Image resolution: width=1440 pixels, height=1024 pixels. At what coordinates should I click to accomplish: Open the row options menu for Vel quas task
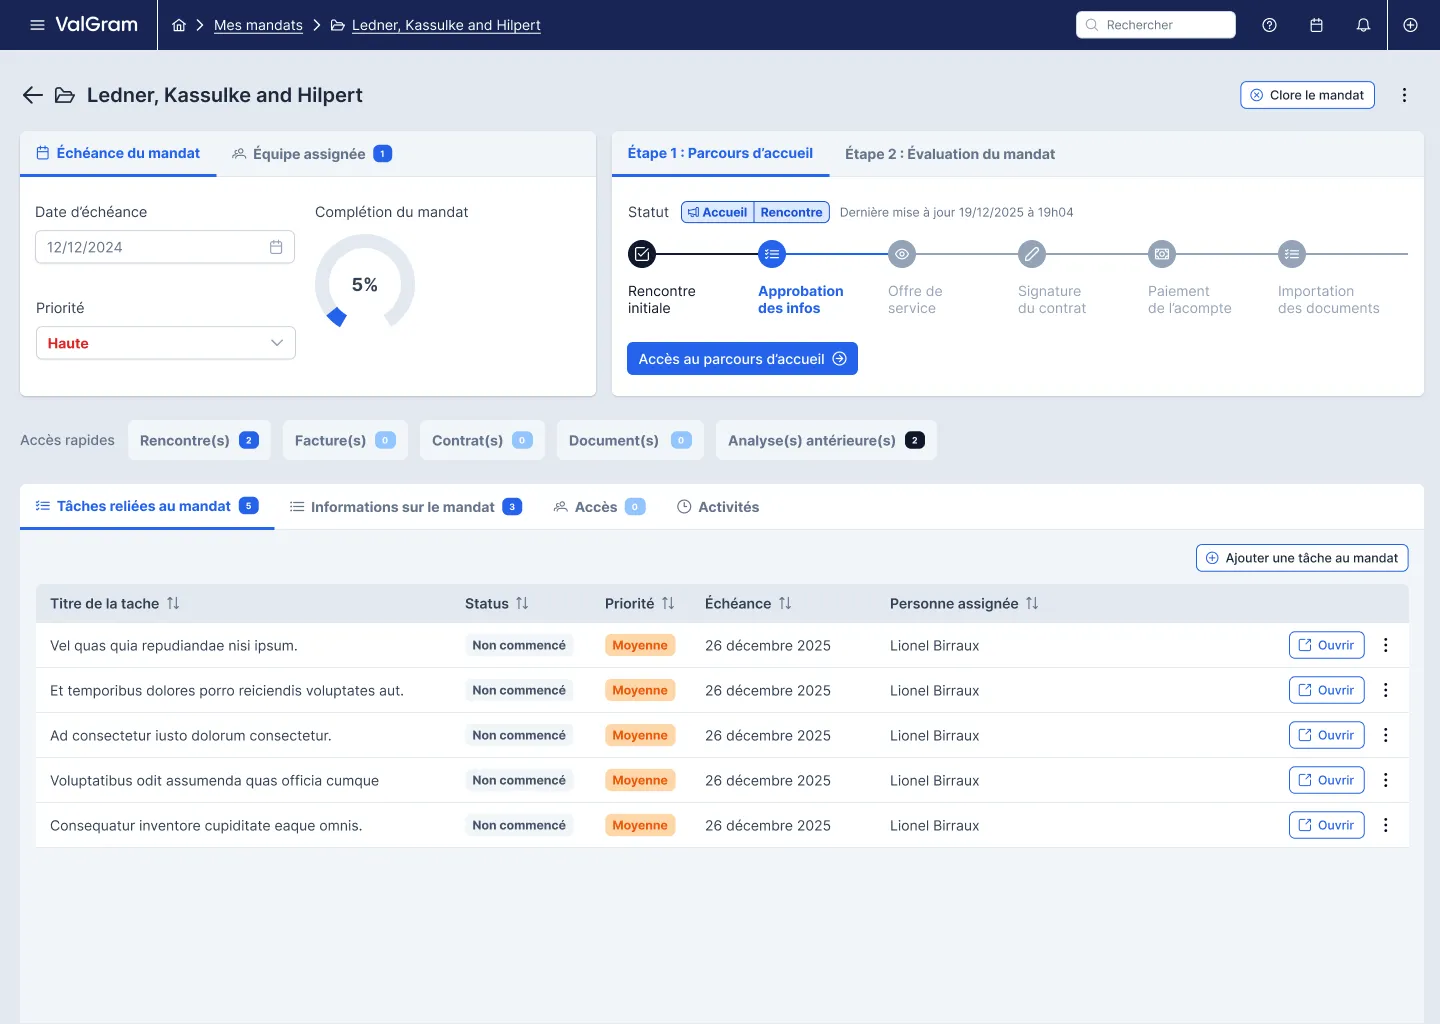tap(1386, 645)
